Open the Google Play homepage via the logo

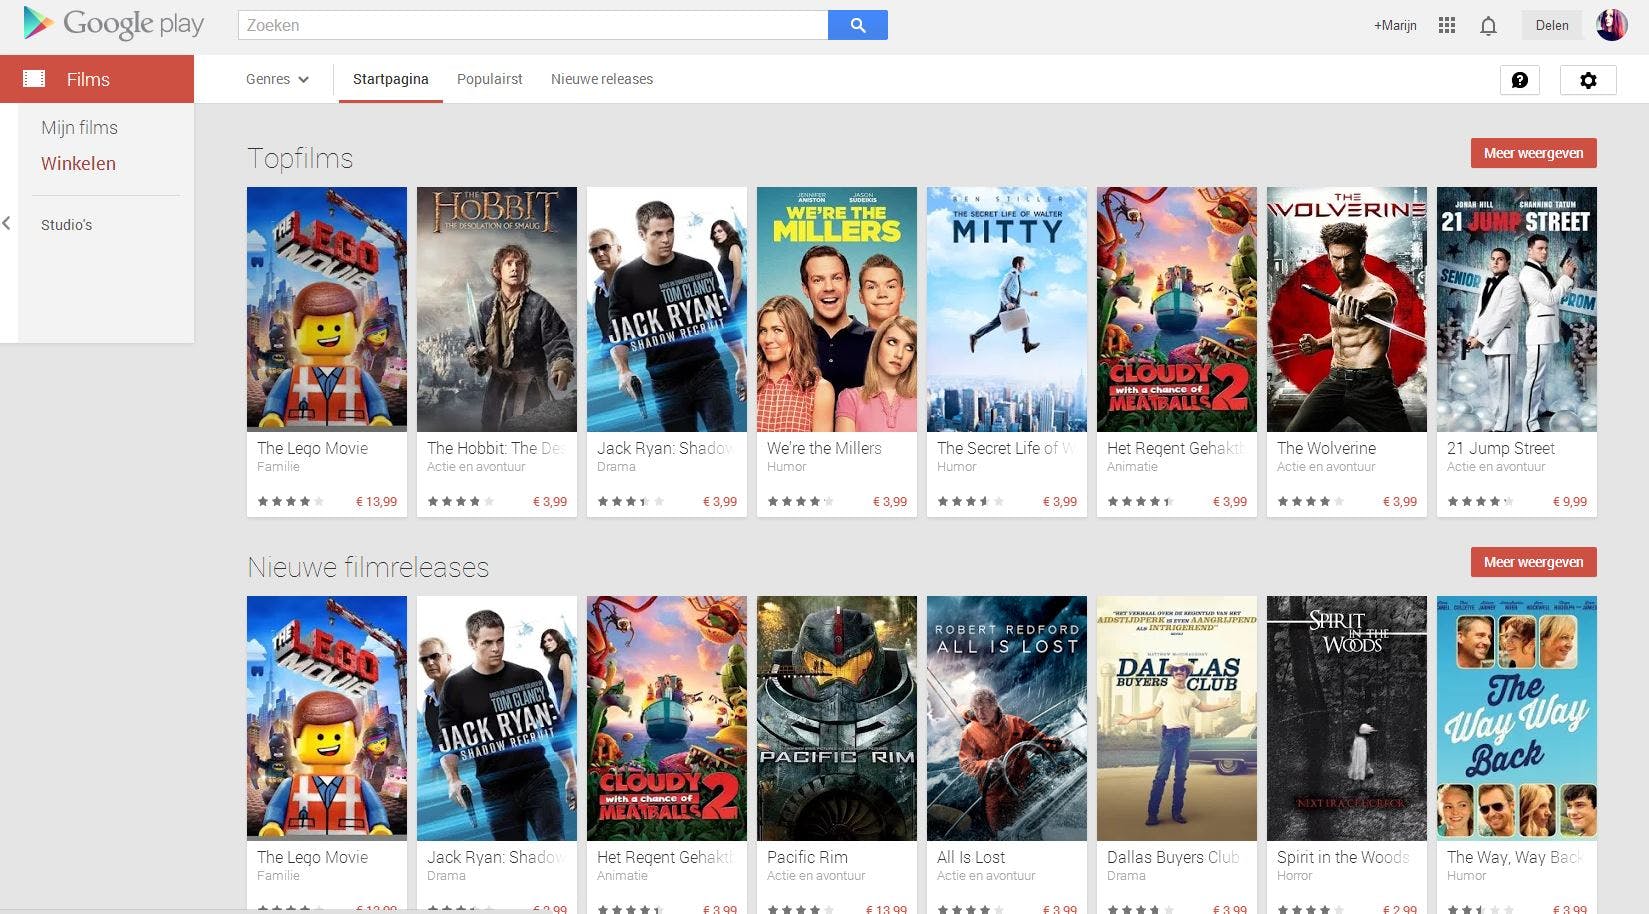pyautogui.click(x=110, y=23)
